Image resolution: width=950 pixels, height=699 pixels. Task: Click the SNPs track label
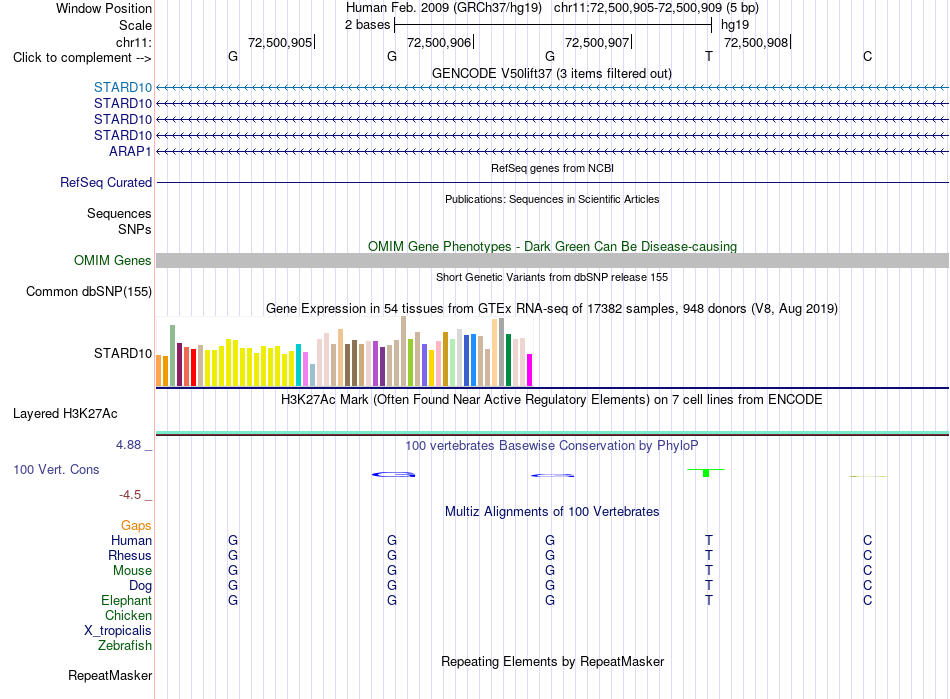(135, 230)
